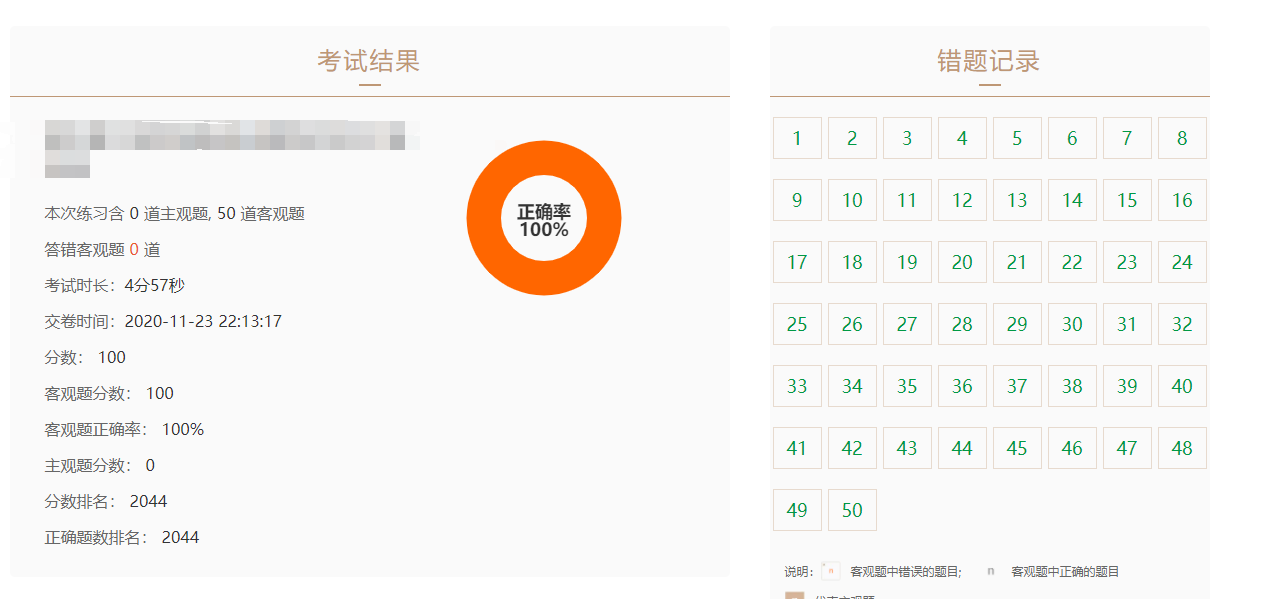Click the 考试结果 panel title
The width and height of the screenshot is (1277, 599).
pyautogui.click(x=369, y=61)
